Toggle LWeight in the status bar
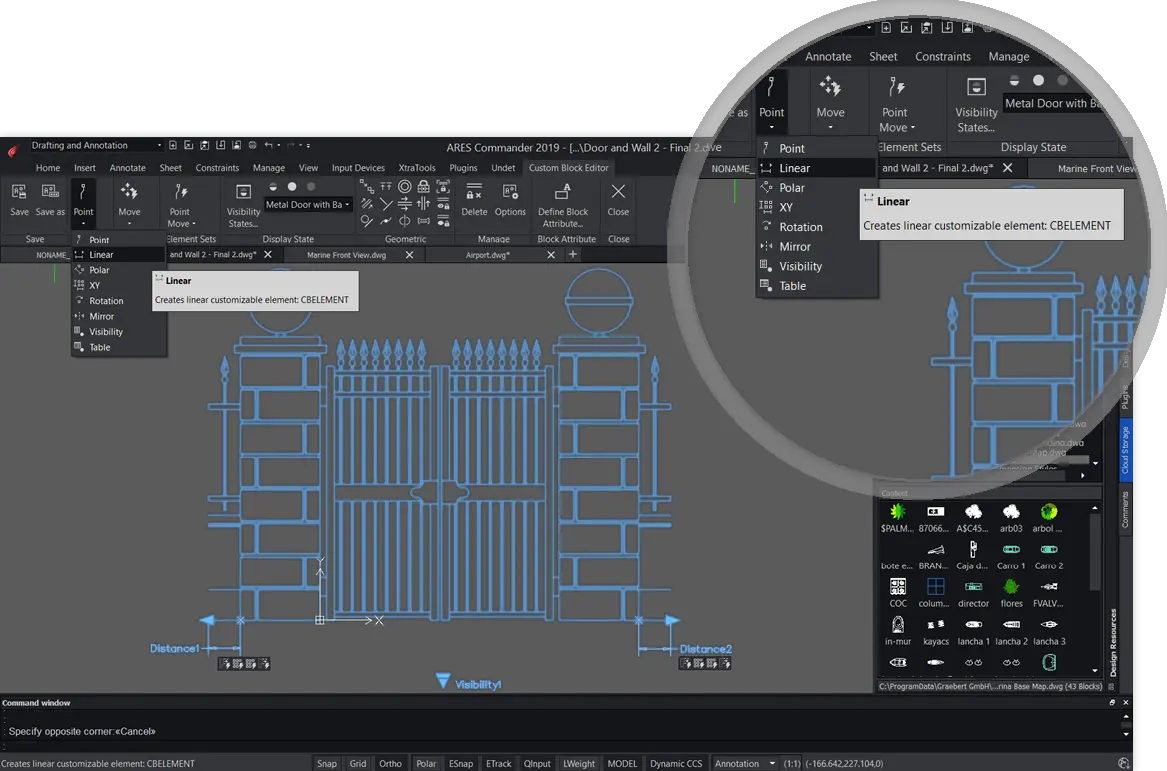1167x771 pixels. [578, 764]
